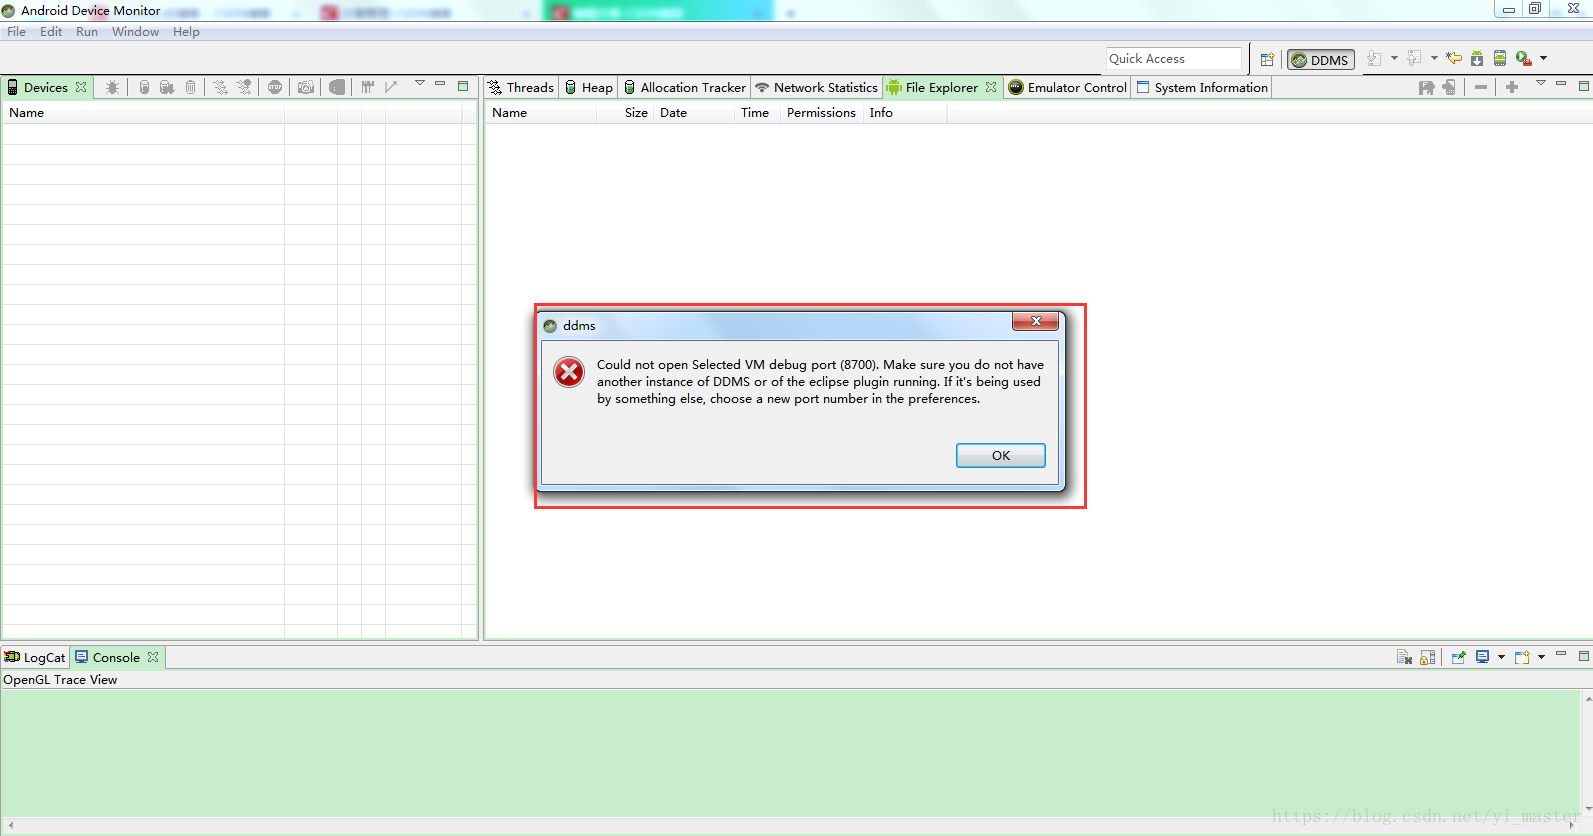Click the Debug selected process bug icon
Viewport: 1593px width, 836px height.
pyautogui.click(x=112, y=87)
